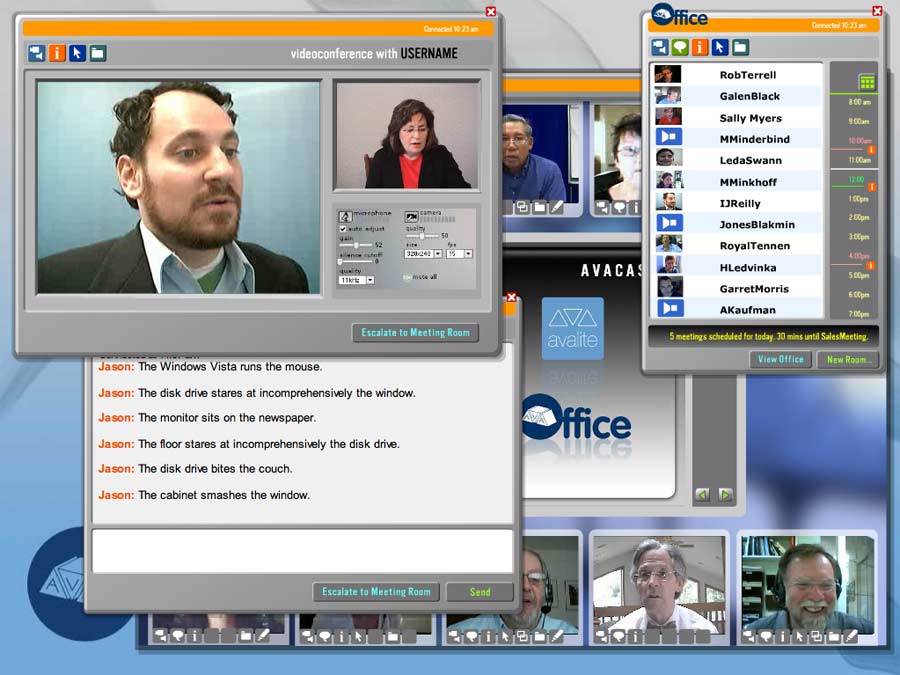Enable the mute all checkbox
The width and height of the screenshot is (900, 675).
point(407,277)
